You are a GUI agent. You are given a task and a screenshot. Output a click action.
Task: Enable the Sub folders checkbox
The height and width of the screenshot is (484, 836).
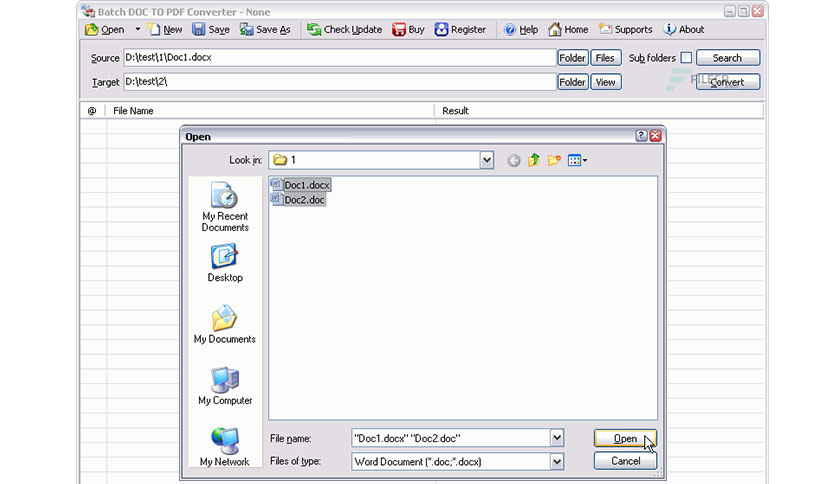tap(686, 58)
